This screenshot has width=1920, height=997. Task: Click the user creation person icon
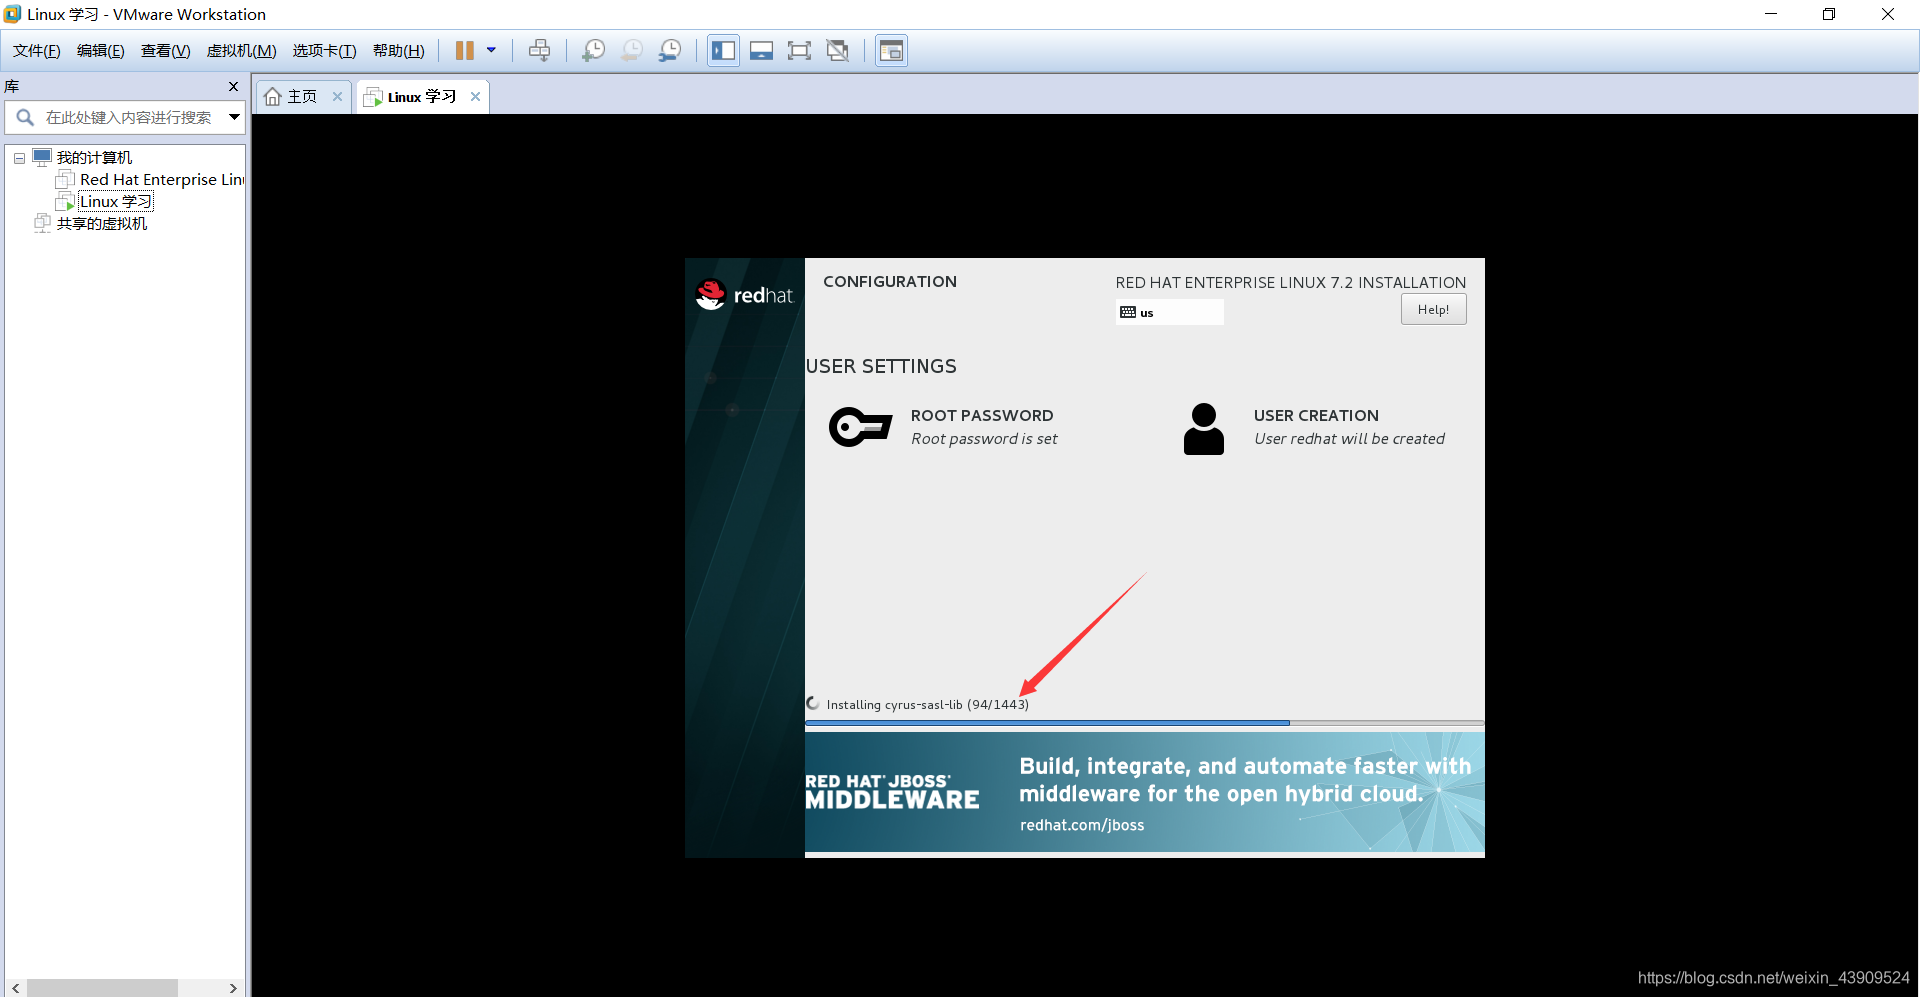pos(1204,429)
